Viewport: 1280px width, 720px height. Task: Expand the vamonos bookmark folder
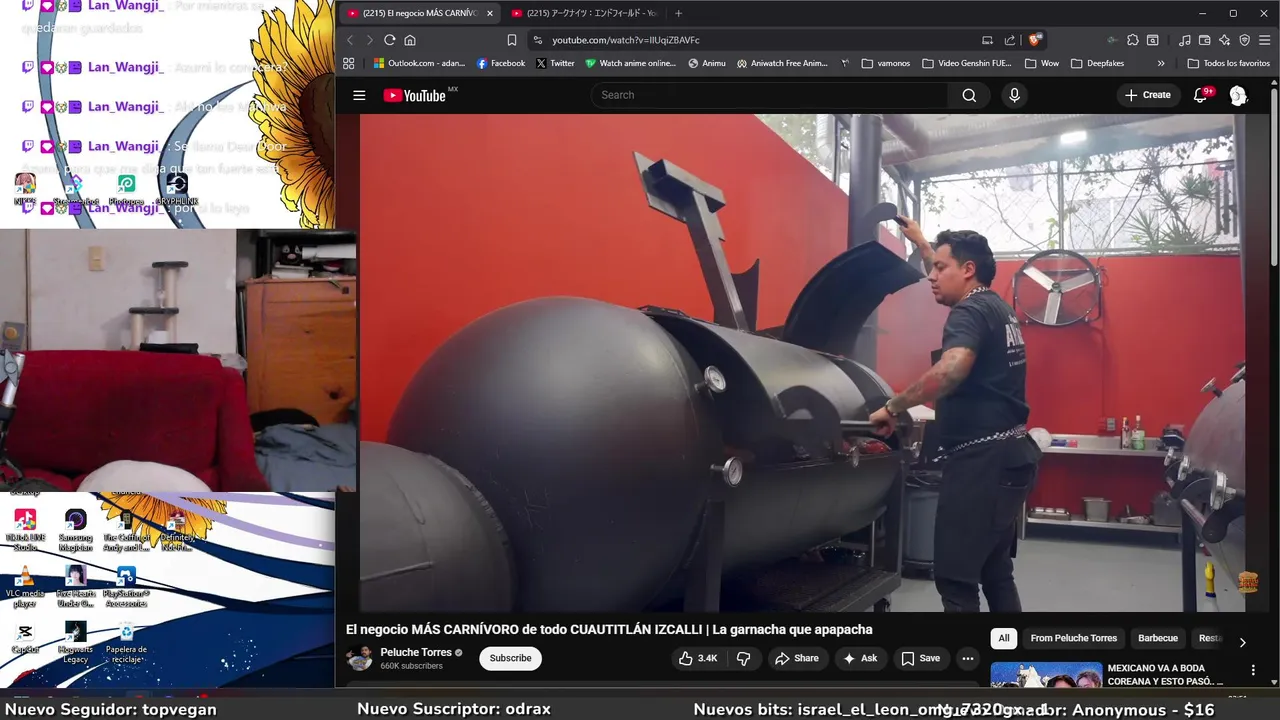pos(886,63)
